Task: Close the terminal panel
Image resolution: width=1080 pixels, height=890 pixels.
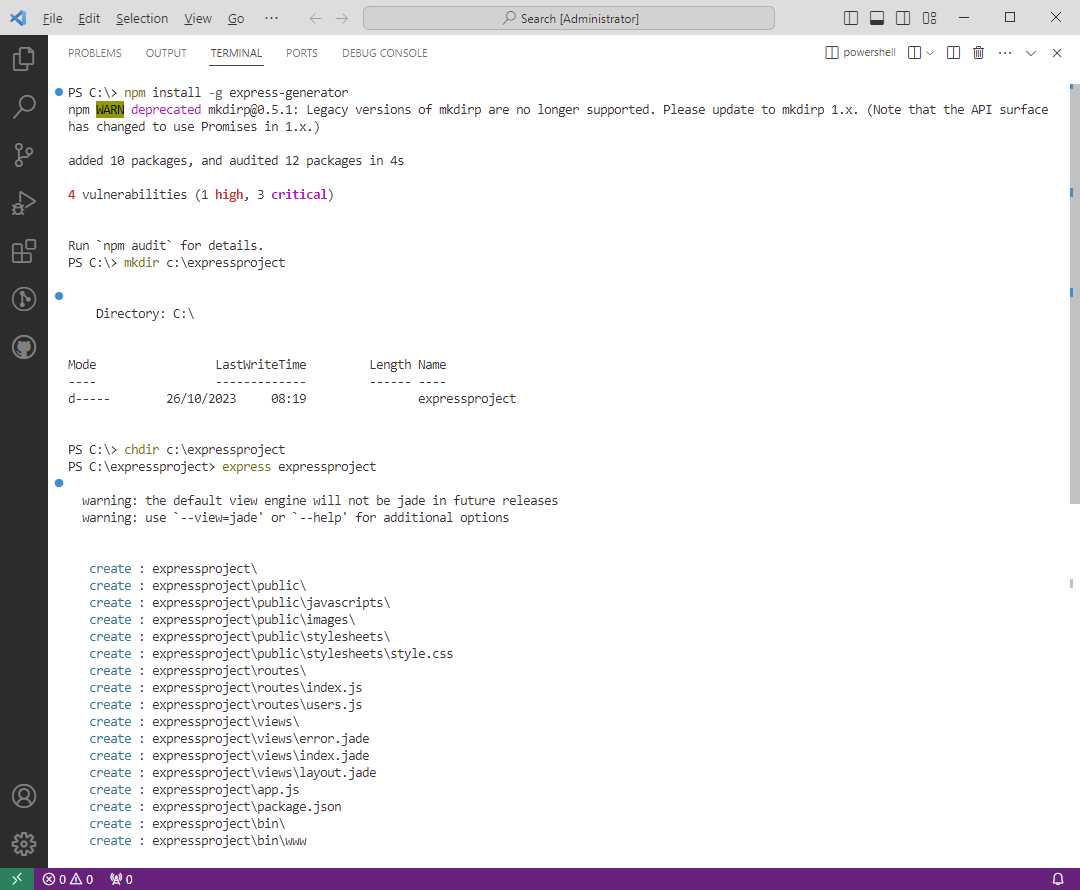Action: 1057,53
